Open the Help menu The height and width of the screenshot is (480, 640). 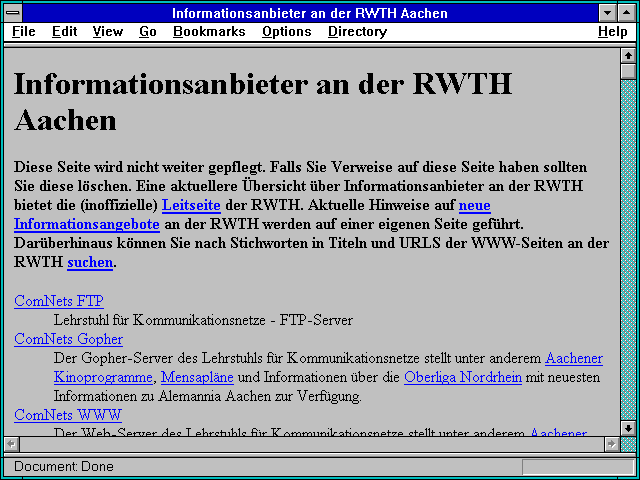pos(613,32)
